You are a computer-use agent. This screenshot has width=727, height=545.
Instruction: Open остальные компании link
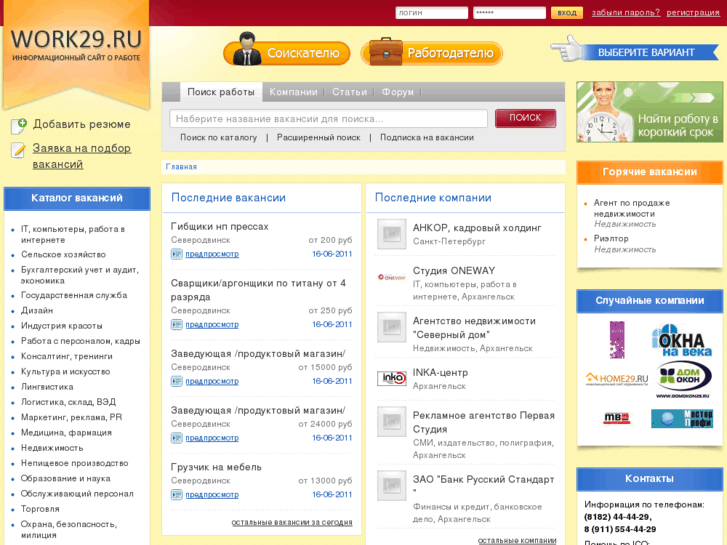tap(517, 540)
